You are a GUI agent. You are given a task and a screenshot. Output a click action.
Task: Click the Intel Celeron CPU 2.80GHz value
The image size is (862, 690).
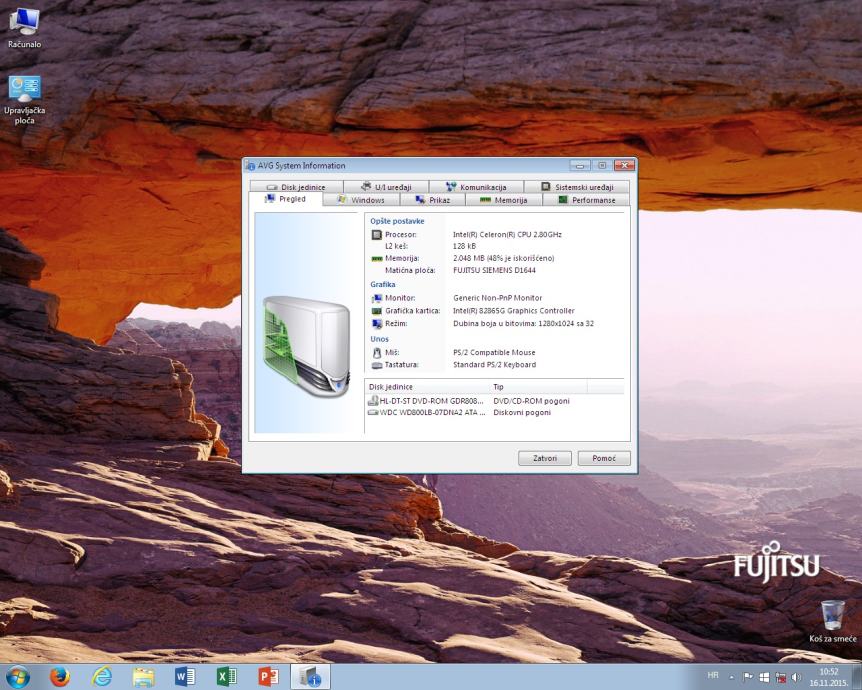(507, 235)
